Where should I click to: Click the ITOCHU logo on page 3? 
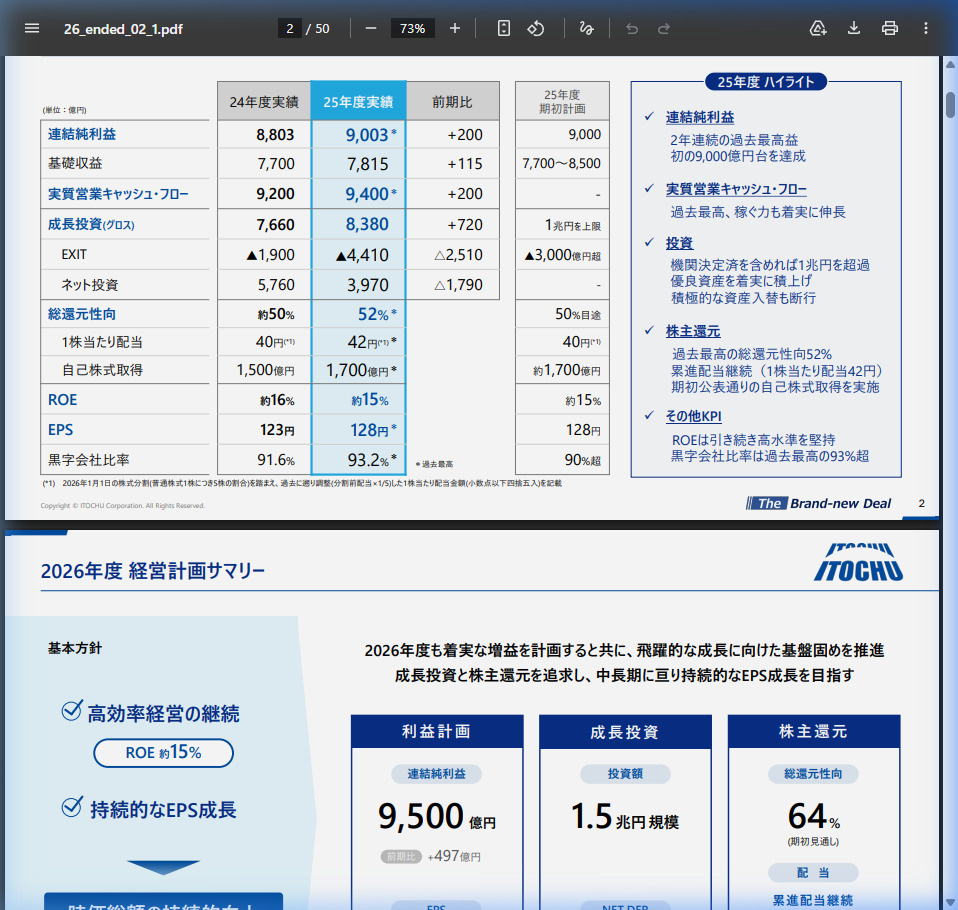tap(858, 562)
